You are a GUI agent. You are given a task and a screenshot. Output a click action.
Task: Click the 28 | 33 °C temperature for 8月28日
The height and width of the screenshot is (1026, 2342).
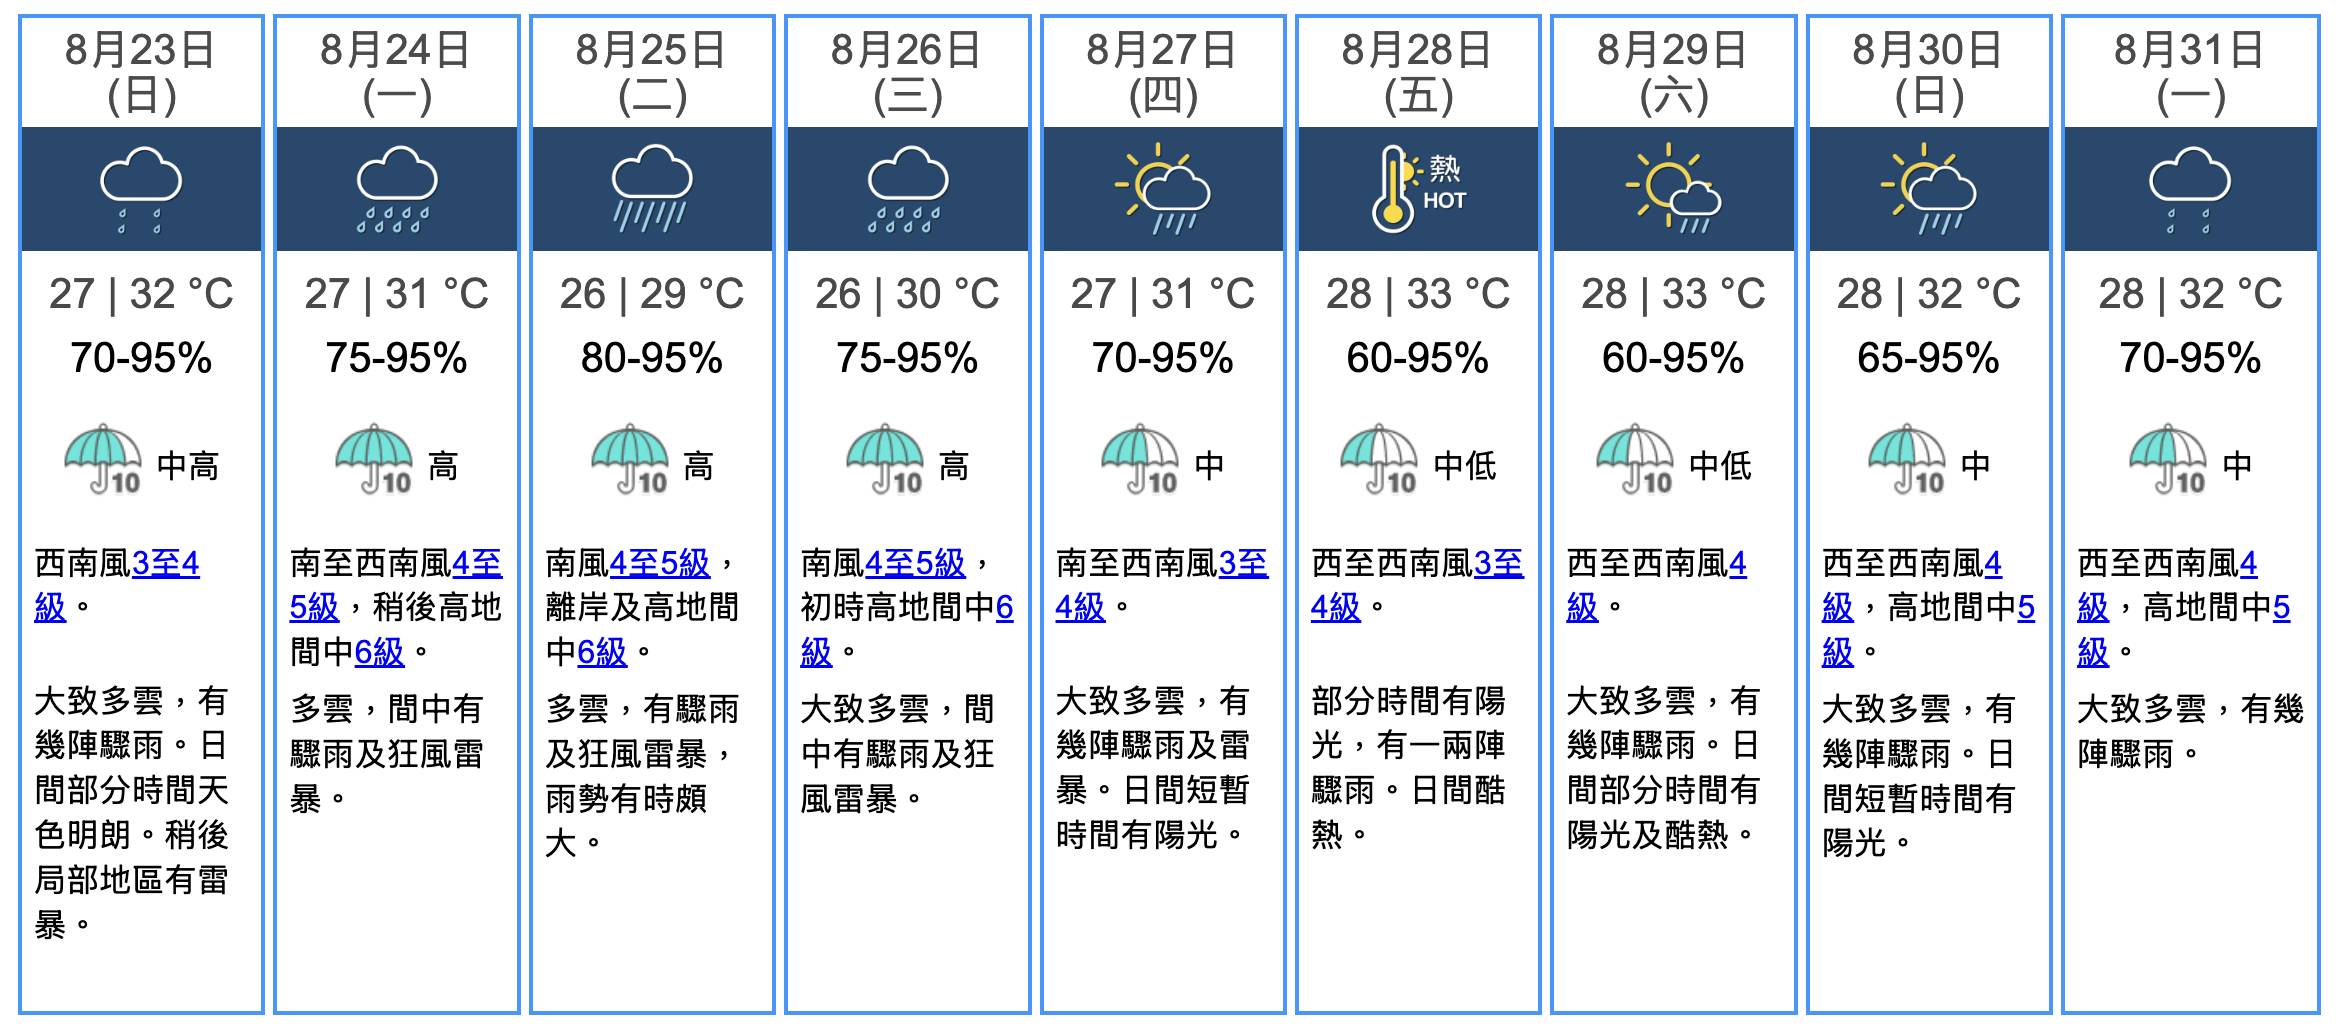(x=1418, y=294)
